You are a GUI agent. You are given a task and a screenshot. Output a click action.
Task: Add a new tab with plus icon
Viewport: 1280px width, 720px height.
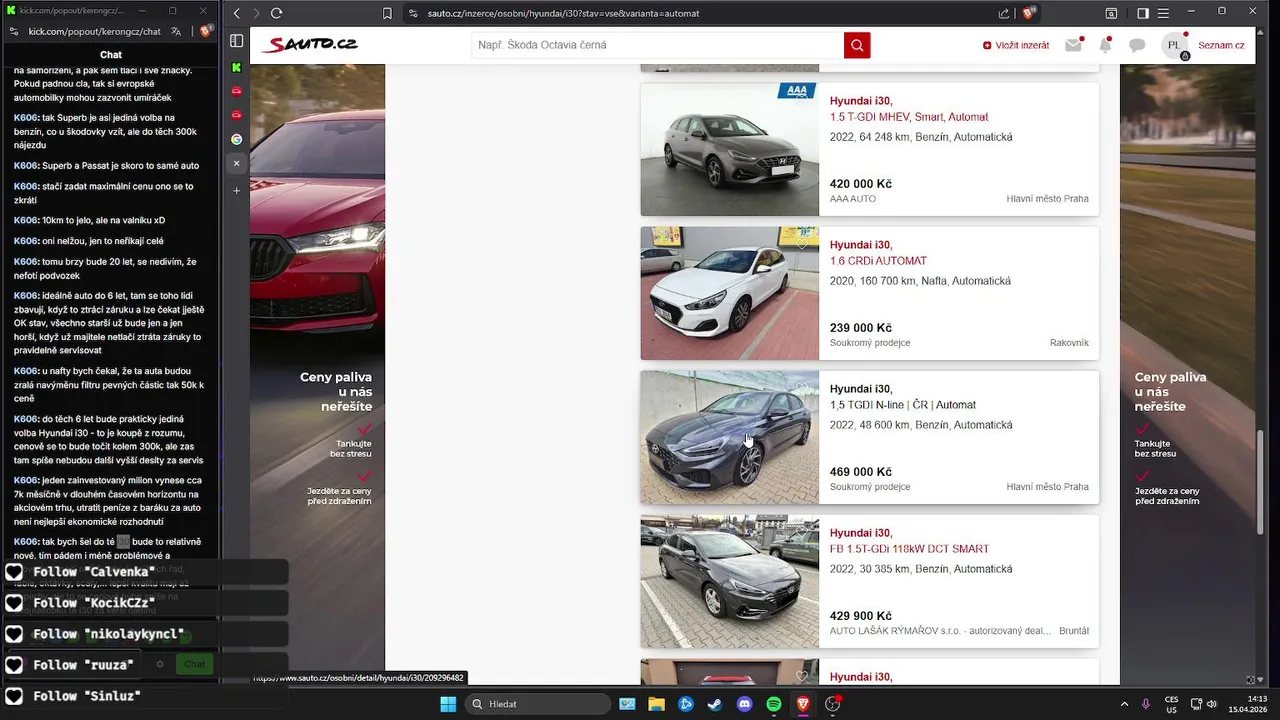(x=237, y=190)
